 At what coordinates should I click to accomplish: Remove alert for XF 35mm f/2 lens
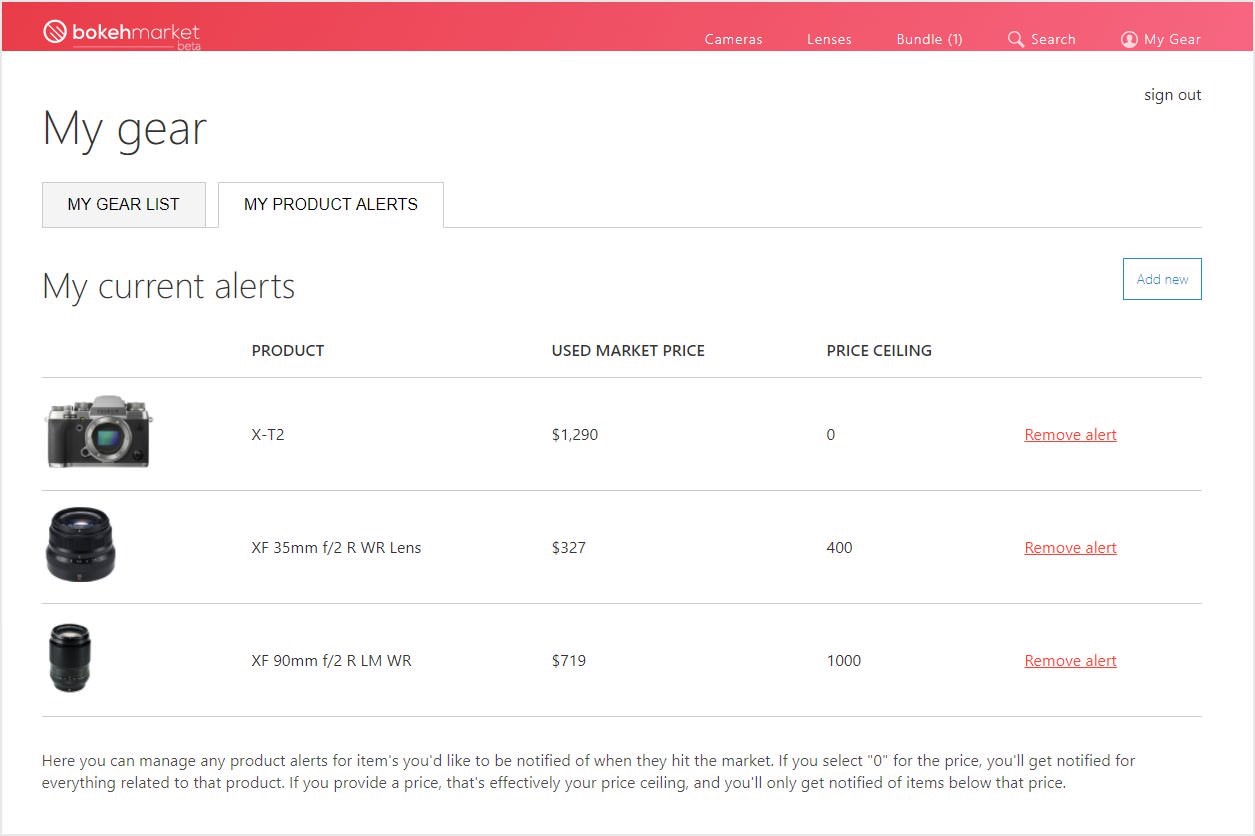1070,547
